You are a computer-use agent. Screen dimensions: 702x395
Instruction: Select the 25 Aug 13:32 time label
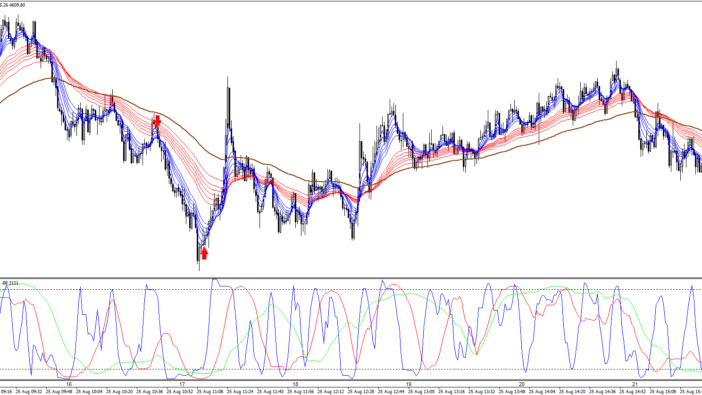pos(482,391)
